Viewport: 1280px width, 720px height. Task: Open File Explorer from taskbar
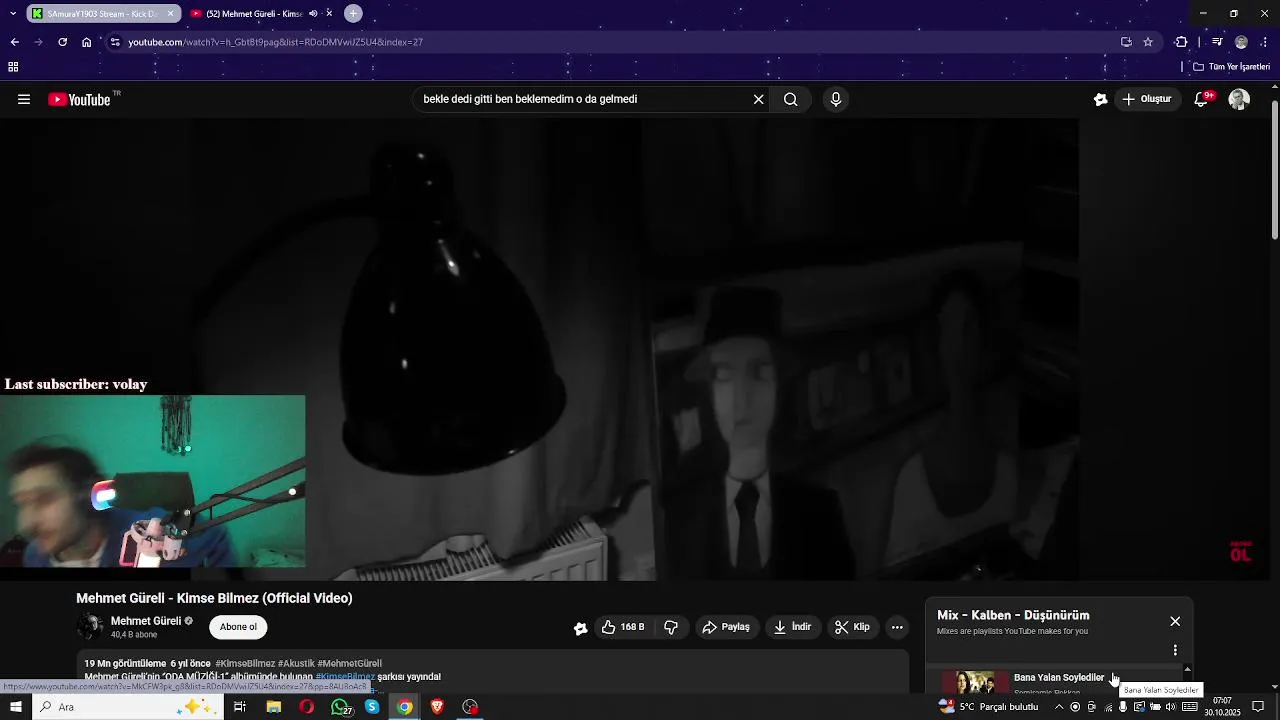click(273, 707)
